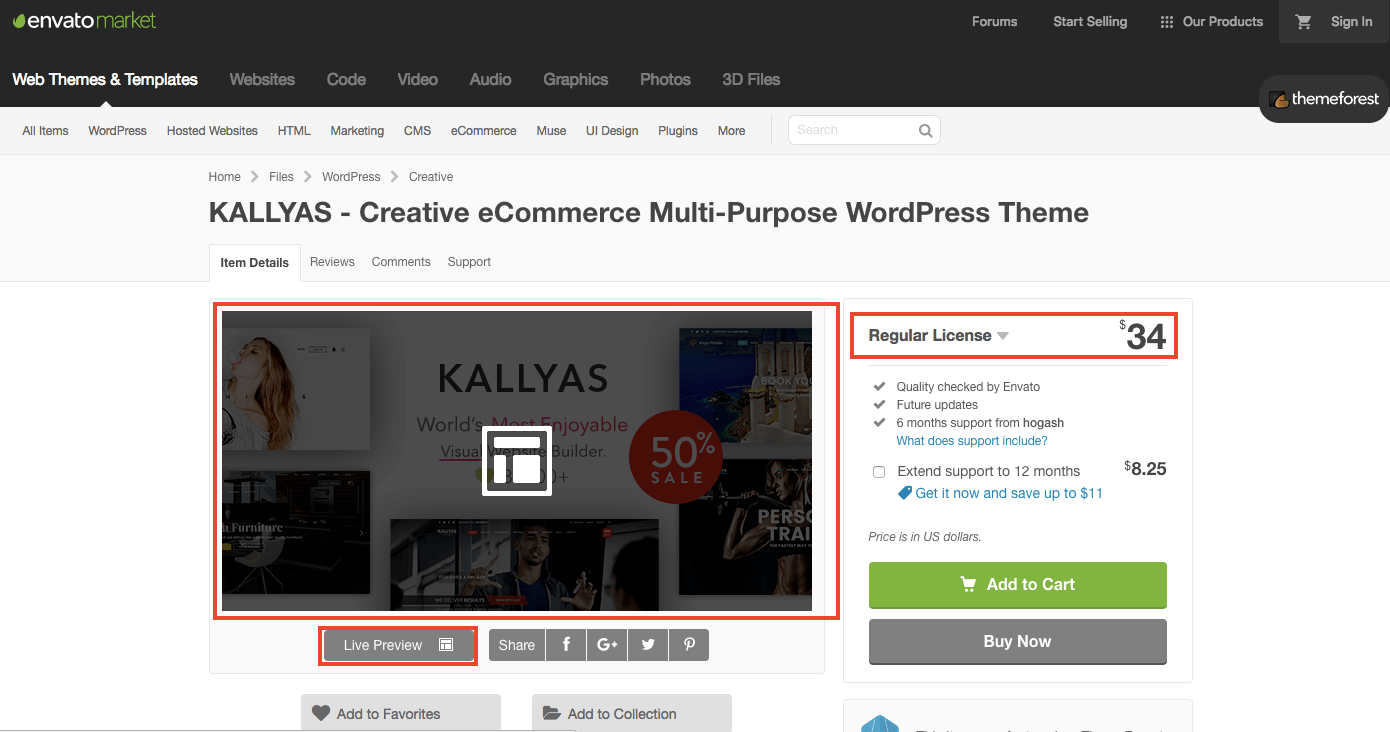The image size is (1390, 732).
Task: Click preview layout icon over theme image
Action: pyautogui.click(x=517, y=461)
